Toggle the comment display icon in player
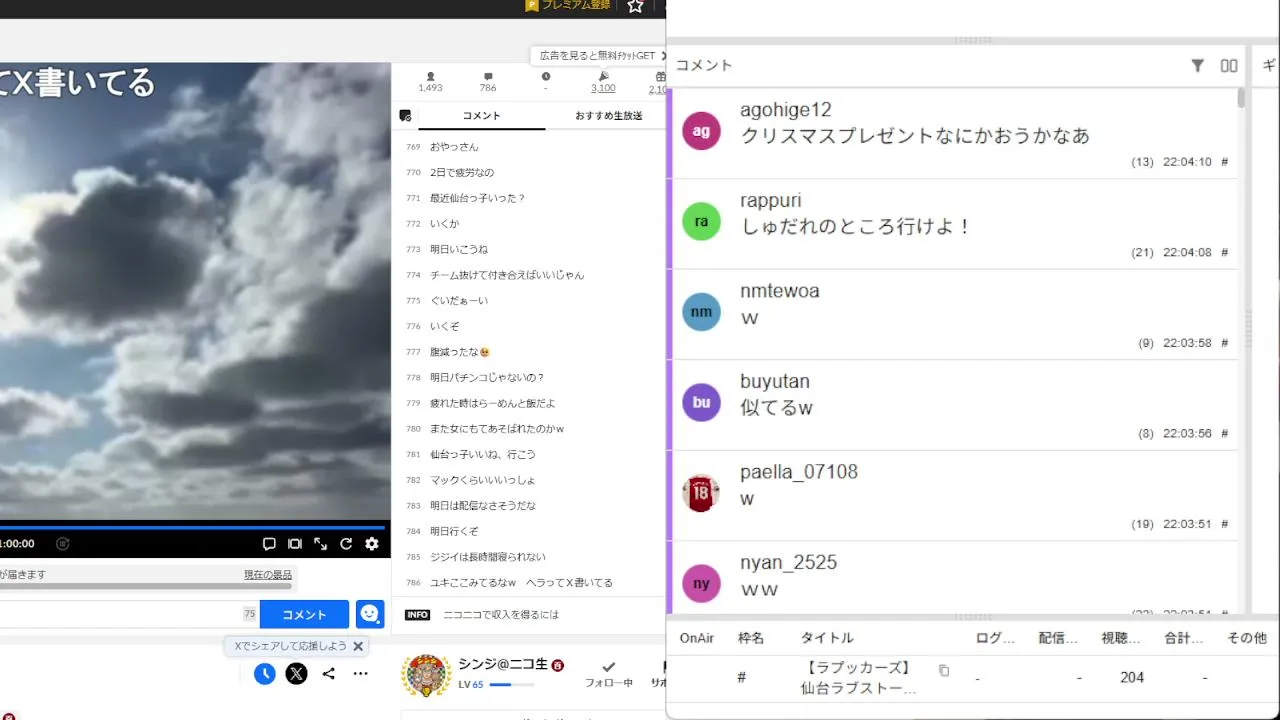 [x=269, y=544]
